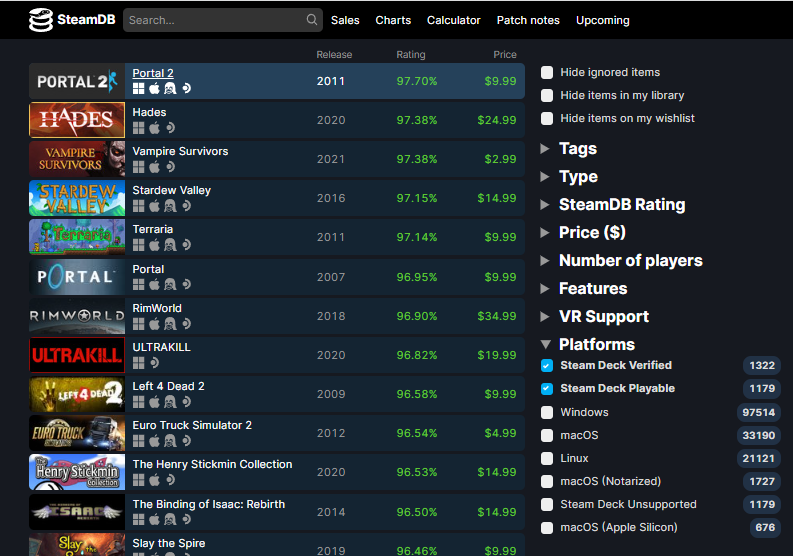Open the RimWorld entry
Image resolution: width=793 pixels, height=556 pixels.
pos(157,308)
